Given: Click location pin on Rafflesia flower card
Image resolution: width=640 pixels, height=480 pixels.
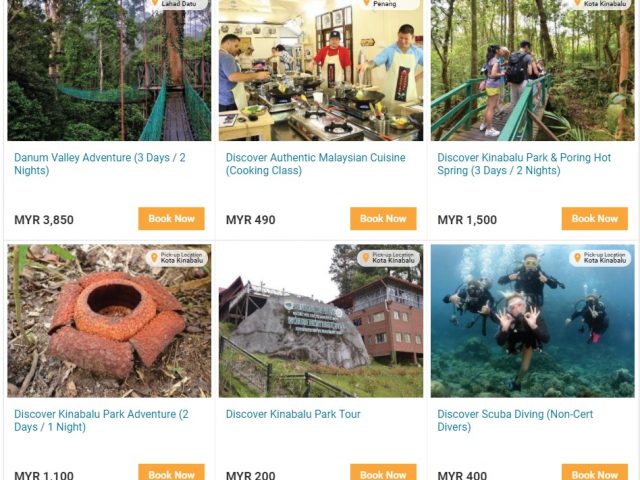Looking at the screenshot, I should point(154,258).
